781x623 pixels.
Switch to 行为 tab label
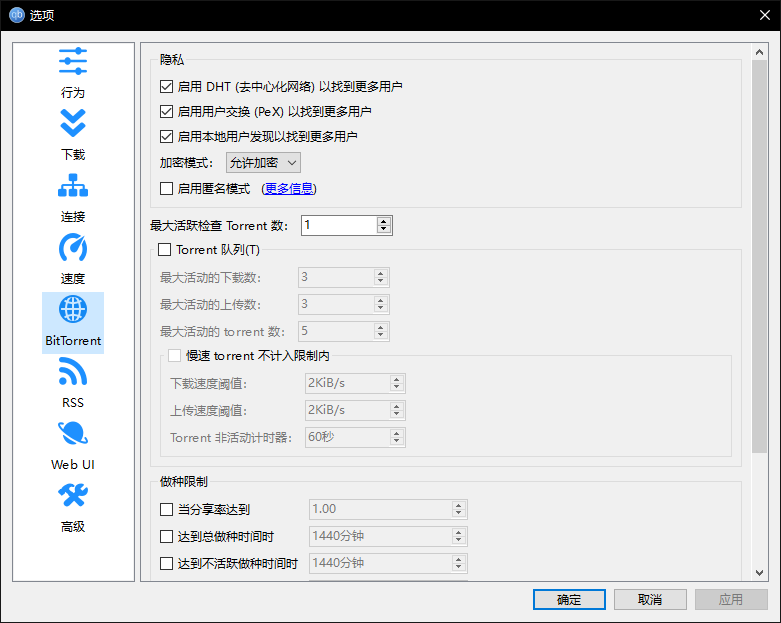point(73,93)
